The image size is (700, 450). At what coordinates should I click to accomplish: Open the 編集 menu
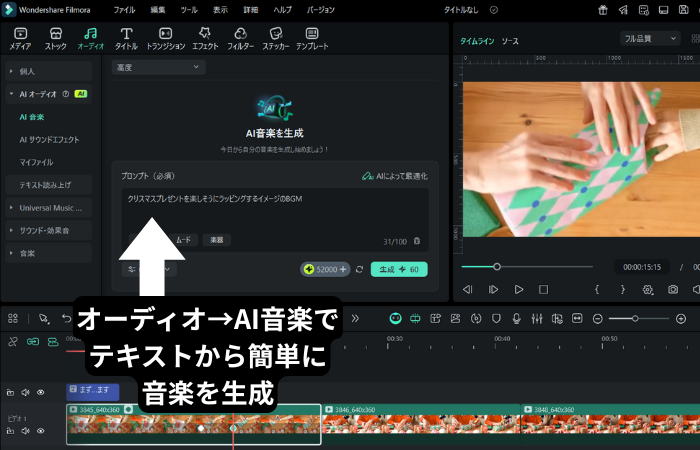[x=158, y=10]
